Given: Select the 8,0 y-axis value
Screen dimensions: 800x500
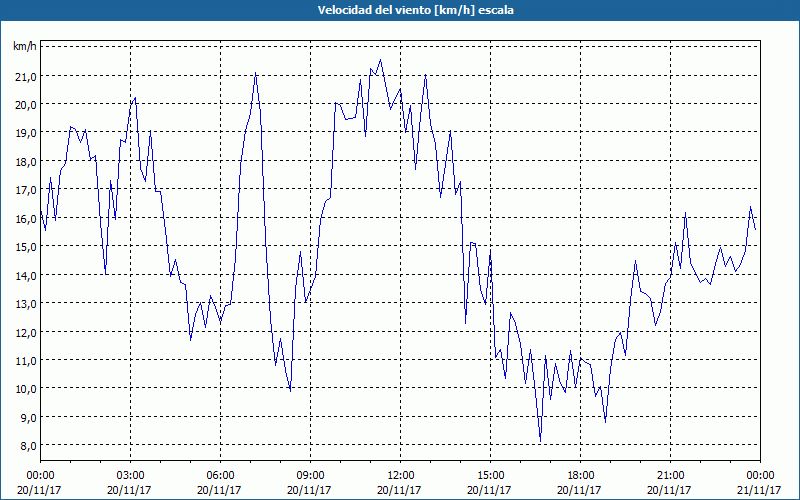Looking at the screenshot, I should tap(28, 445).
